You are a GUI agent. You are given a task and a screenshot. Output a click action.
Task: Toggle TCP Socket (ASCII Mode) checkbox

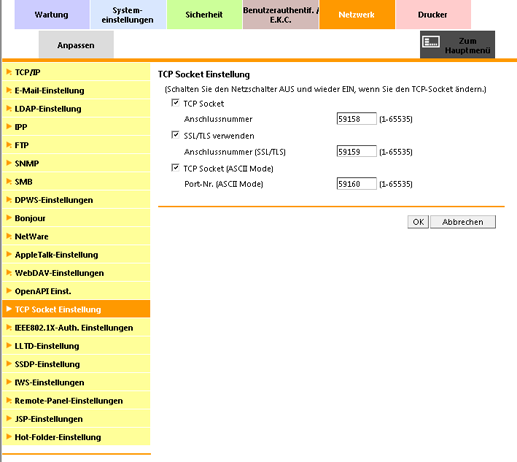[175, 168]
